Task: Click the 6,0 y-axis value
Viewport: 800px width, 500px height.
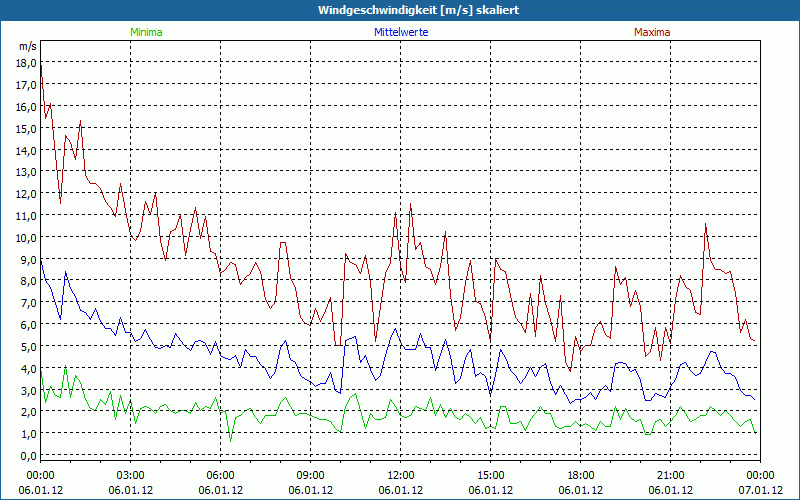Action: point(29,324)
